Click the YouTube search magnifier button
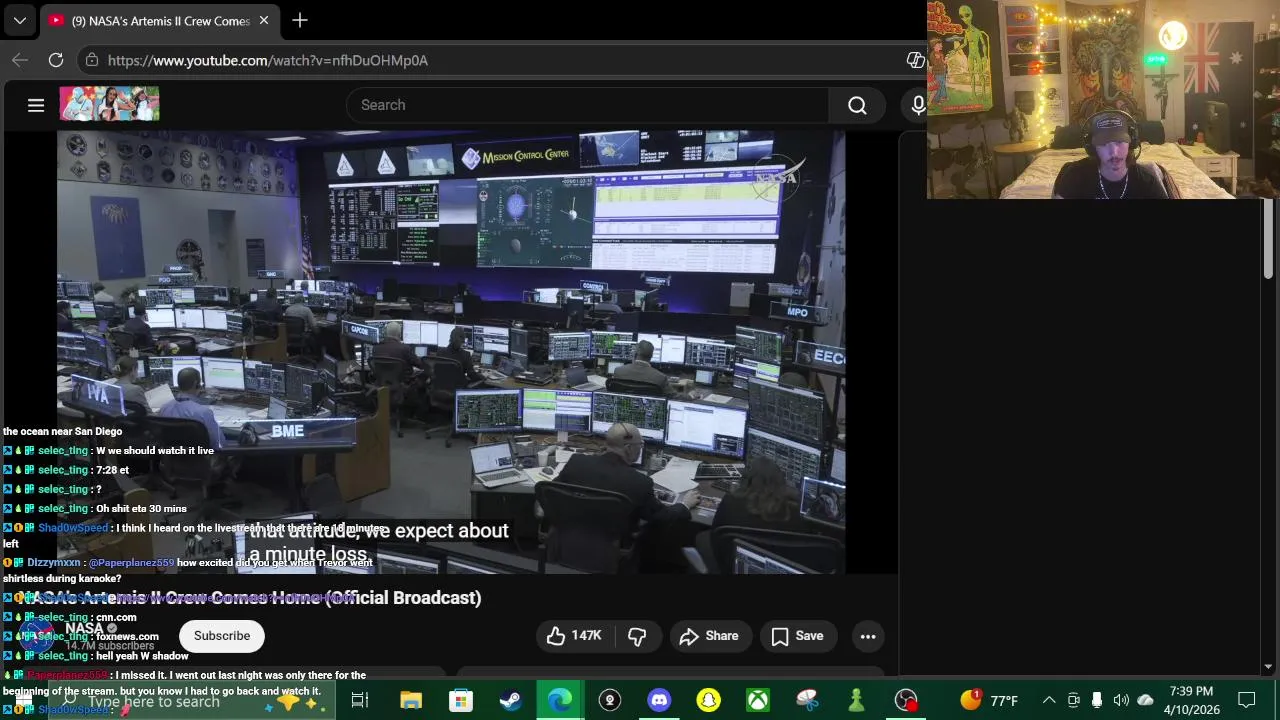Viewport: 1280px width, 720px height. (857, 105)
